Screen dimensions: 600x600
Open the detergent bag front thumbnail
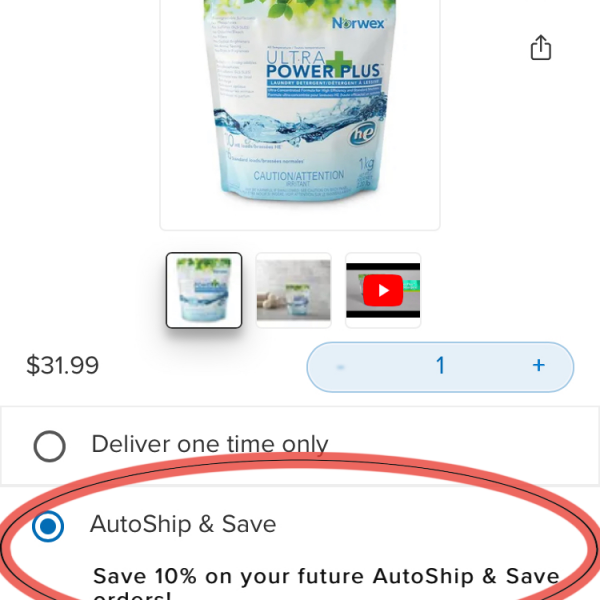(x=204, y=290)
